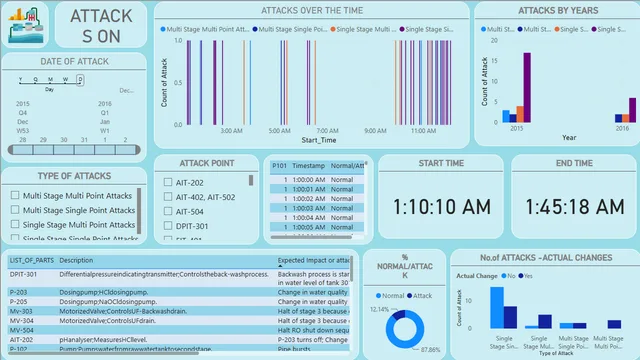The image size is (640, 360).
Task: Select the DPIT-301 row in parts table
Action: [179, 278]
